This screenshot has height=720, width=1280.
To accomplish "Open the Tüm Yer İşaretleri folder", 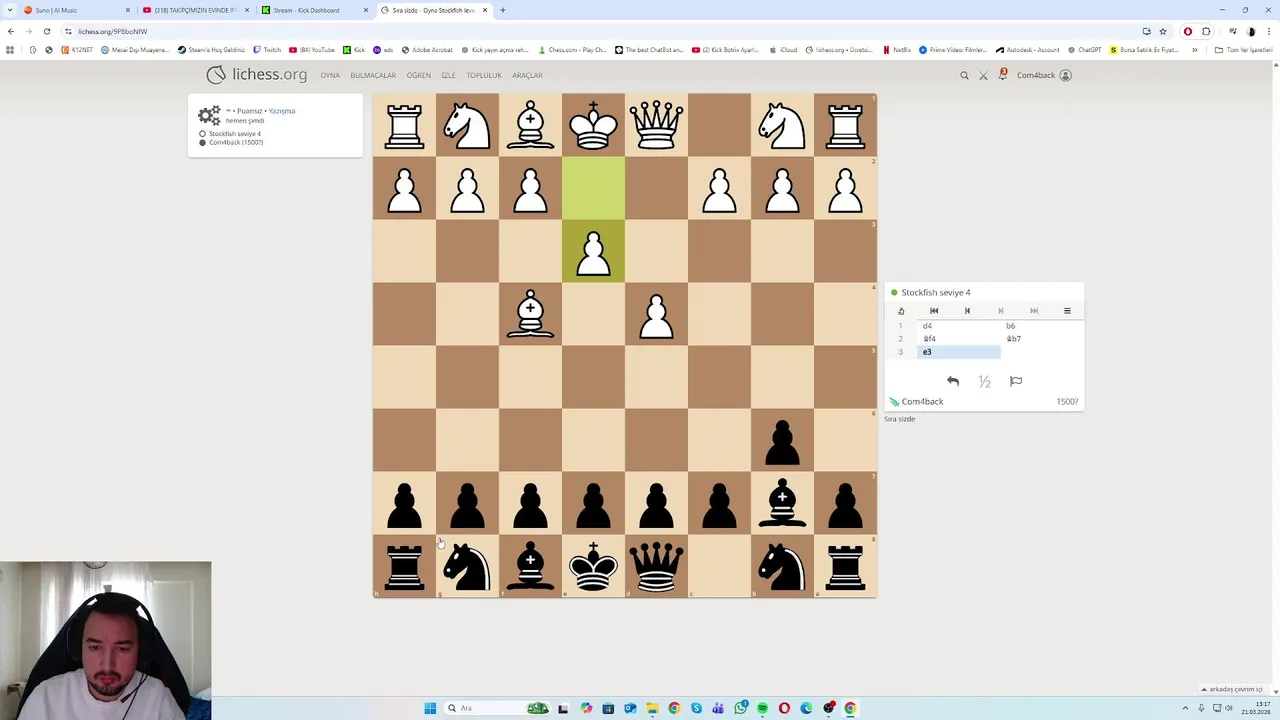I will [1244, 50].
